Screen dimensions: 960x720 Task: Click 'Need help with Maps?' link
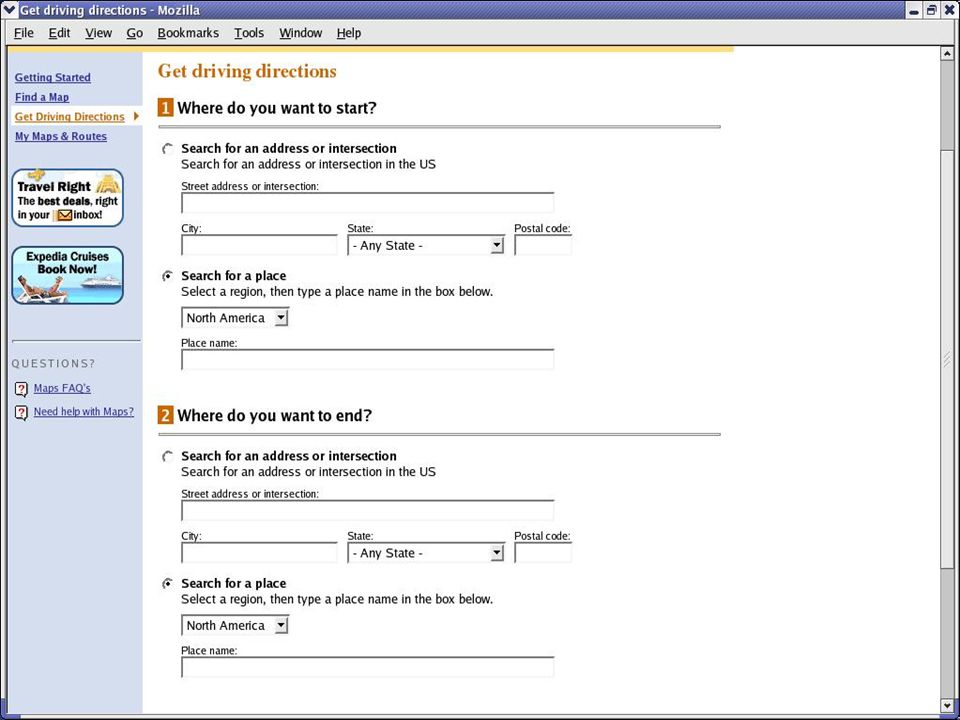coord(83,411)
